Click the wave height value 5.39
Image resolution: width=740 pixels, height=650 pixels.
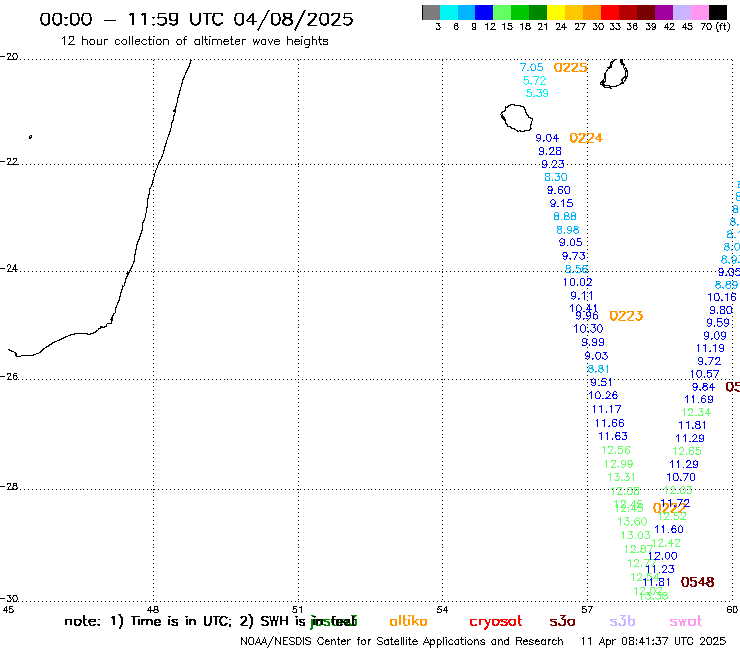pyautogui.click(x=537, y=93)
